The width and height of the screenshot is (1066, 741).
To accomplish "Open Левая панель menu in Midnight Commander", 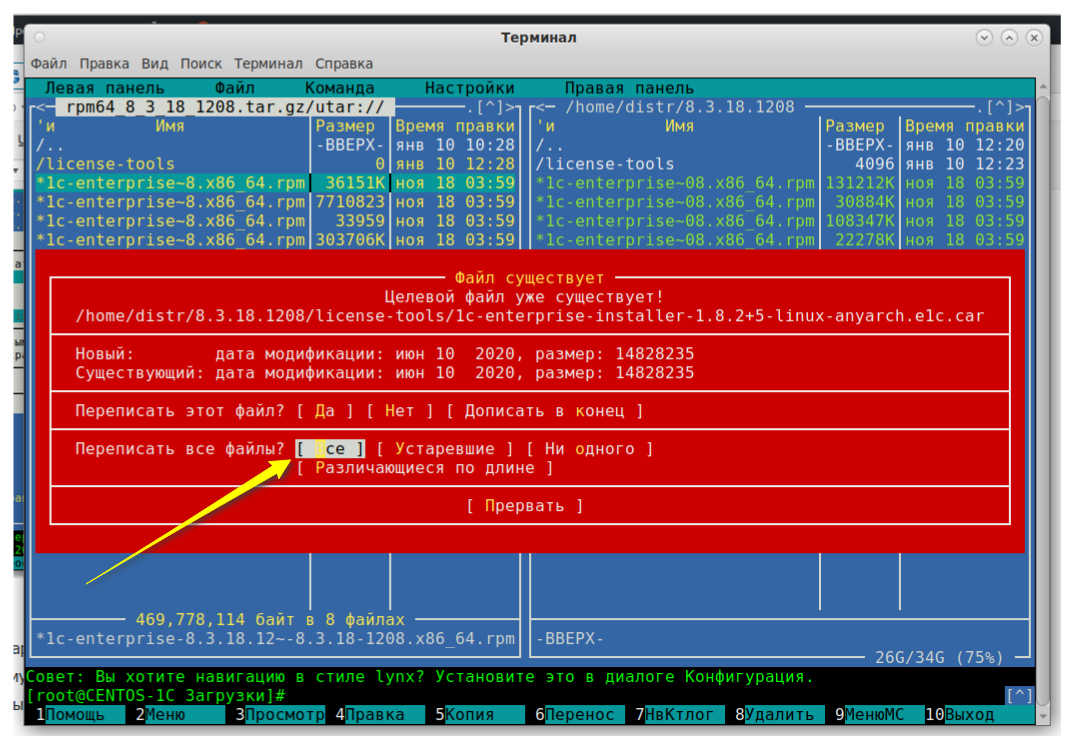I will pyautogui.click(x=105, y=88).
